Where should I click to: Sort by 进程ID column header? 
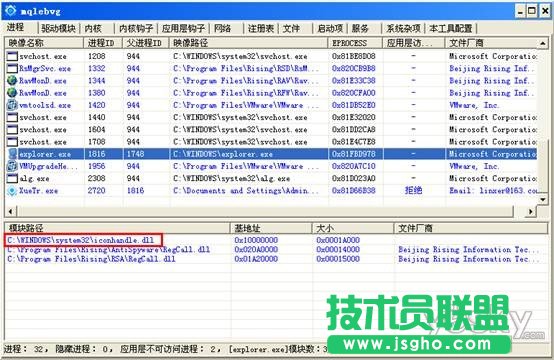point(103,43)
